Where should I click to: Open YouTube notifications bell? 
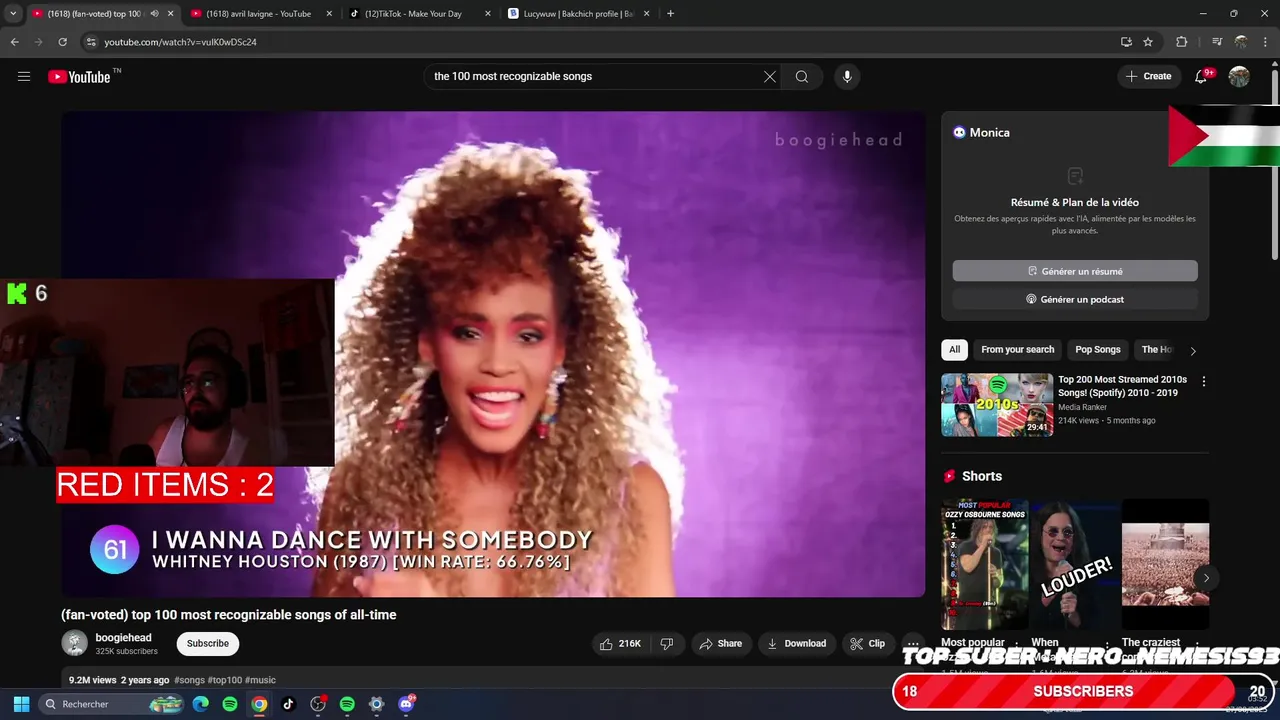1202,76
